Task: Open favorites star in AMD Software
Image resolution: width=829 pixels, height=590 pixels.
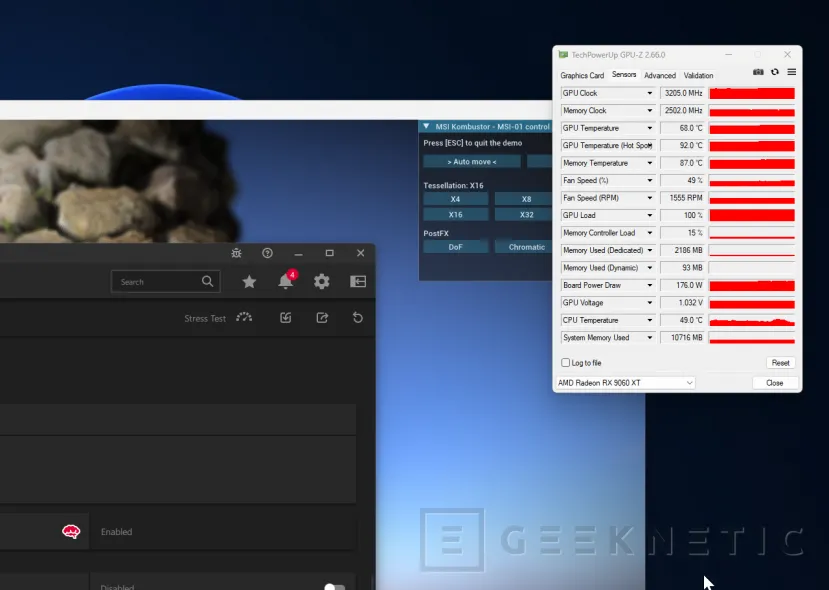Action: [249, 282]
